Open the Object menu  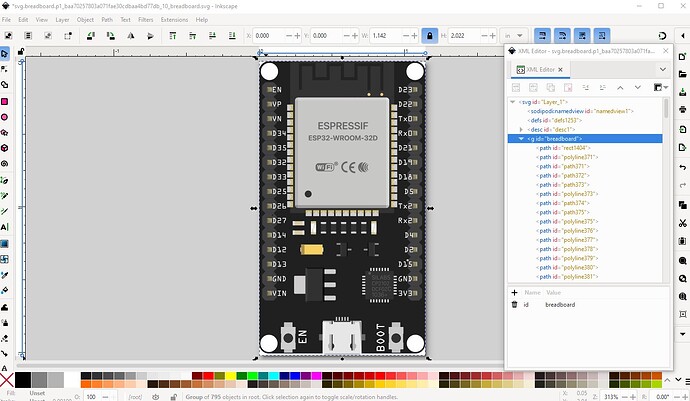(x=85, y=20)
